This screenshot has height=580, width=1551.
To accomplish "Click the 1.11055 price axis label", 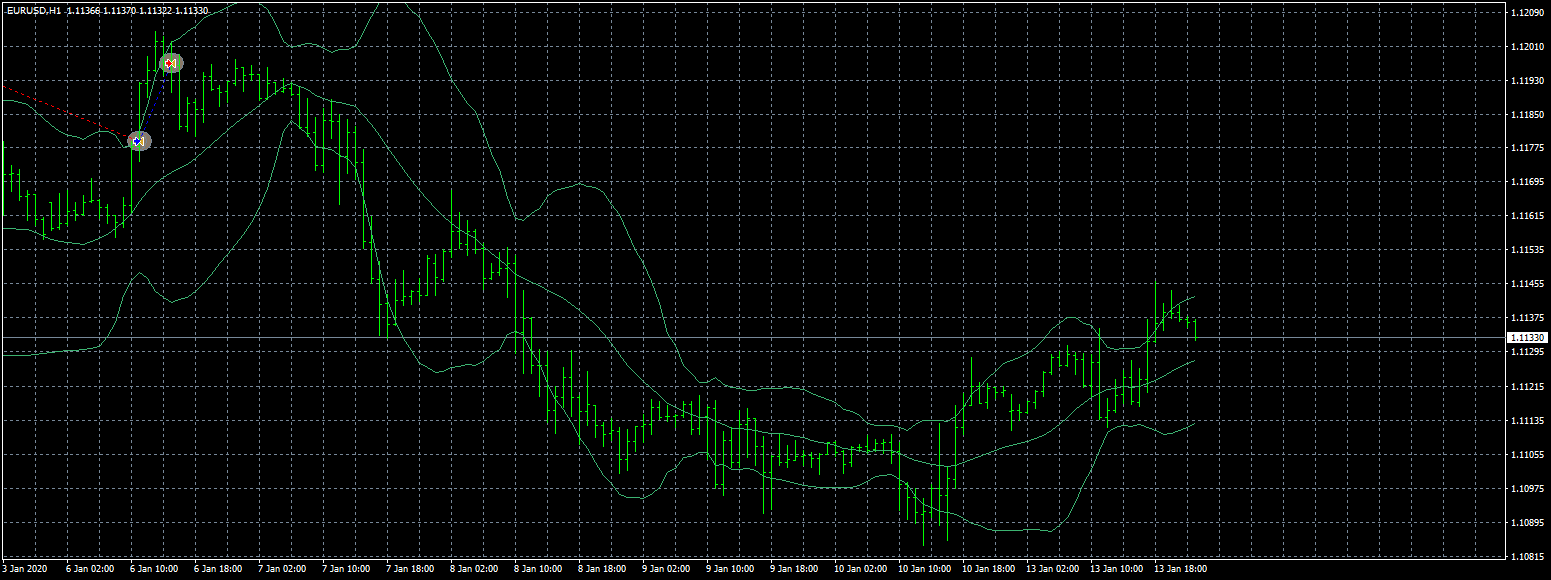I will 1528,455.
